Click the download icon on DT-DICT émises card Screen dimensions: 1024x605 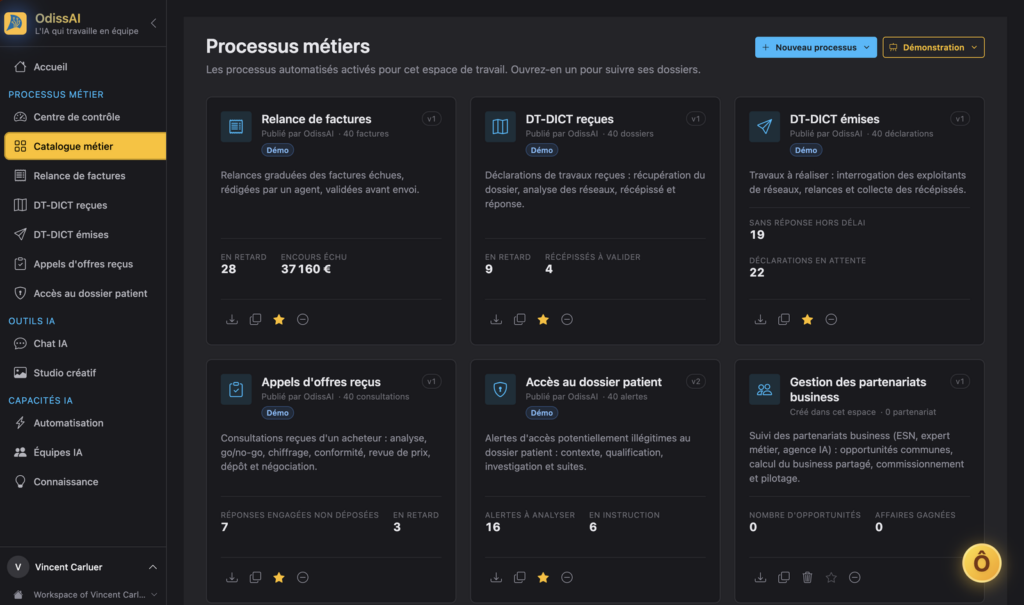point(760,319)
